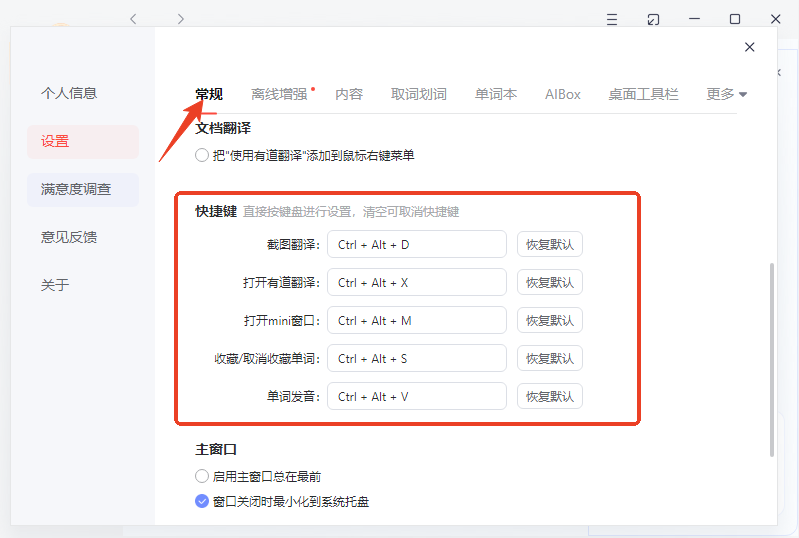Restore default for 打开mini窗口 shortcut
Viewport: 799px width, 538px height.
click(x=550, y=320)
